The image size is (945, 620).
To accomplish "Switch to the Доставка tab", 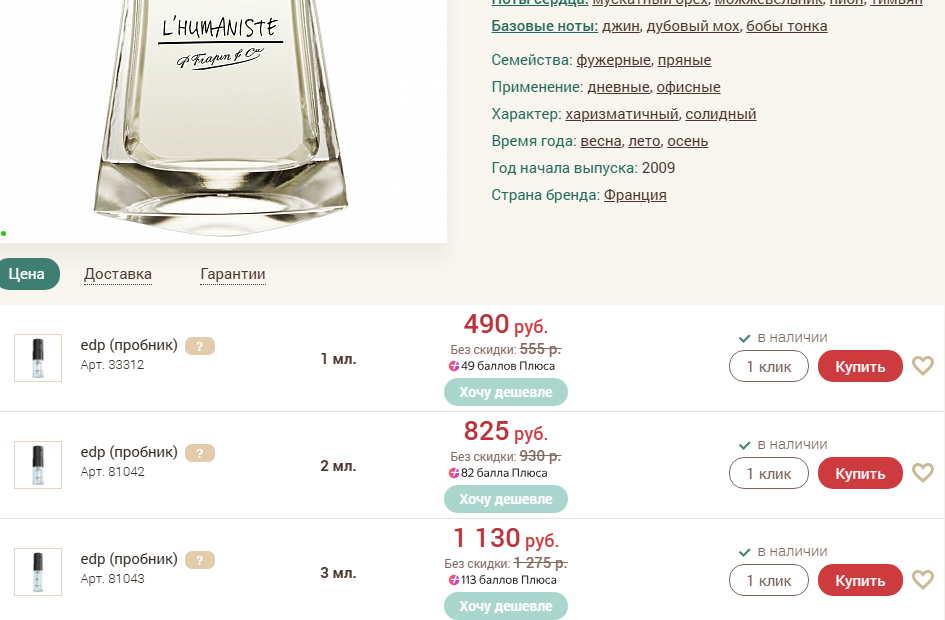I will coord(118,274).
